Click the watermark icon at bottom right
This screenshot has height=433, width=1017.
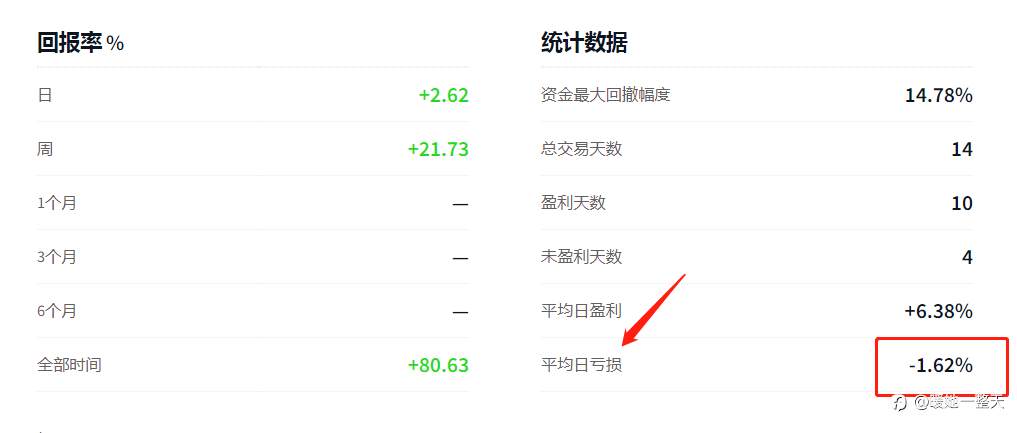(901, 403)
